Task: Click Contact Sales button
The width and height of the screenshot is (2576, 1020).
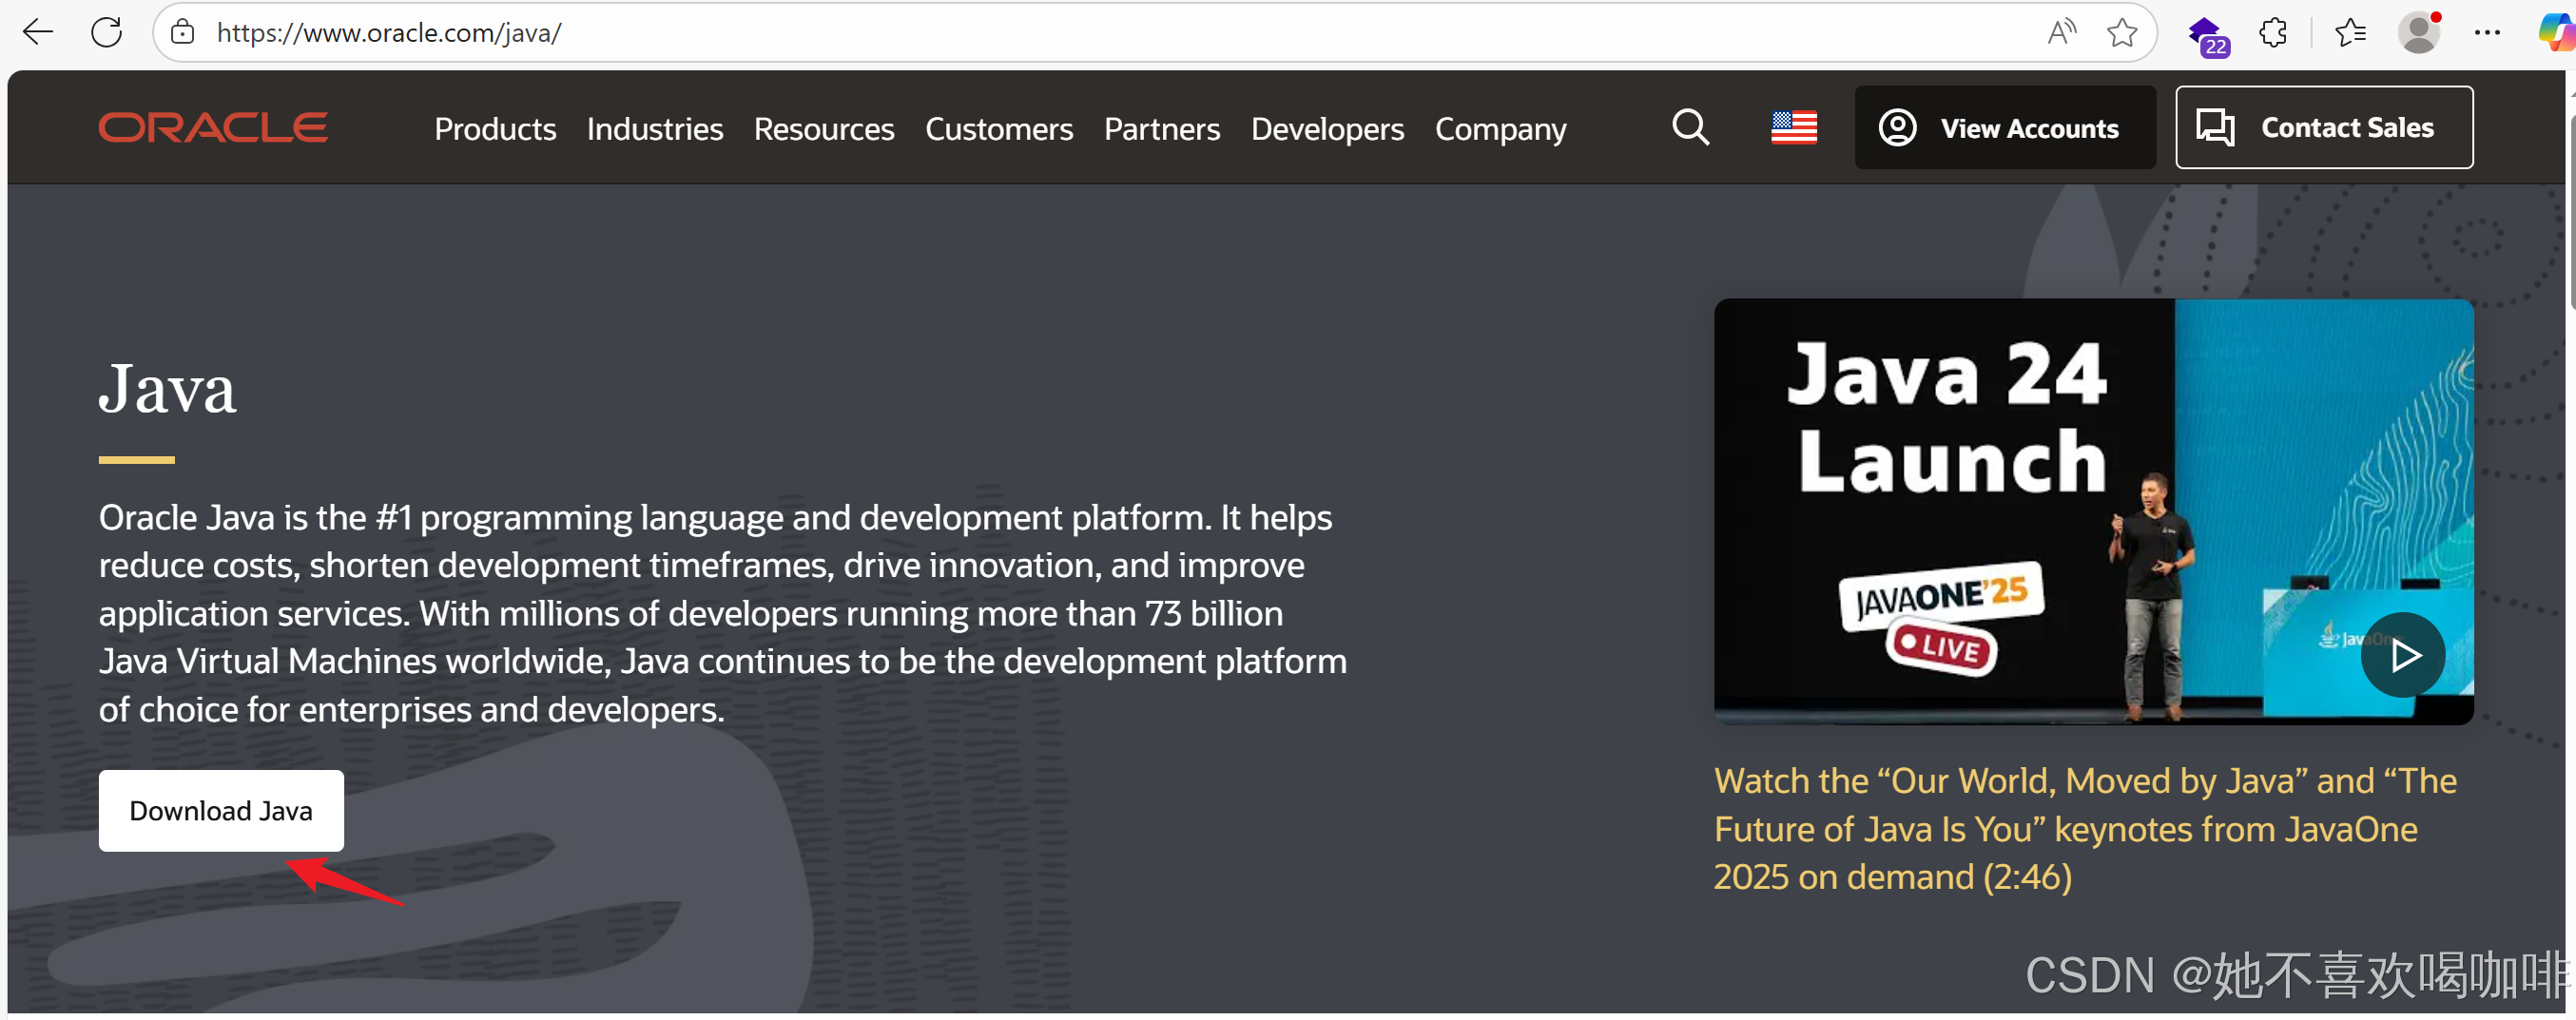Action: coord(2324,128)
